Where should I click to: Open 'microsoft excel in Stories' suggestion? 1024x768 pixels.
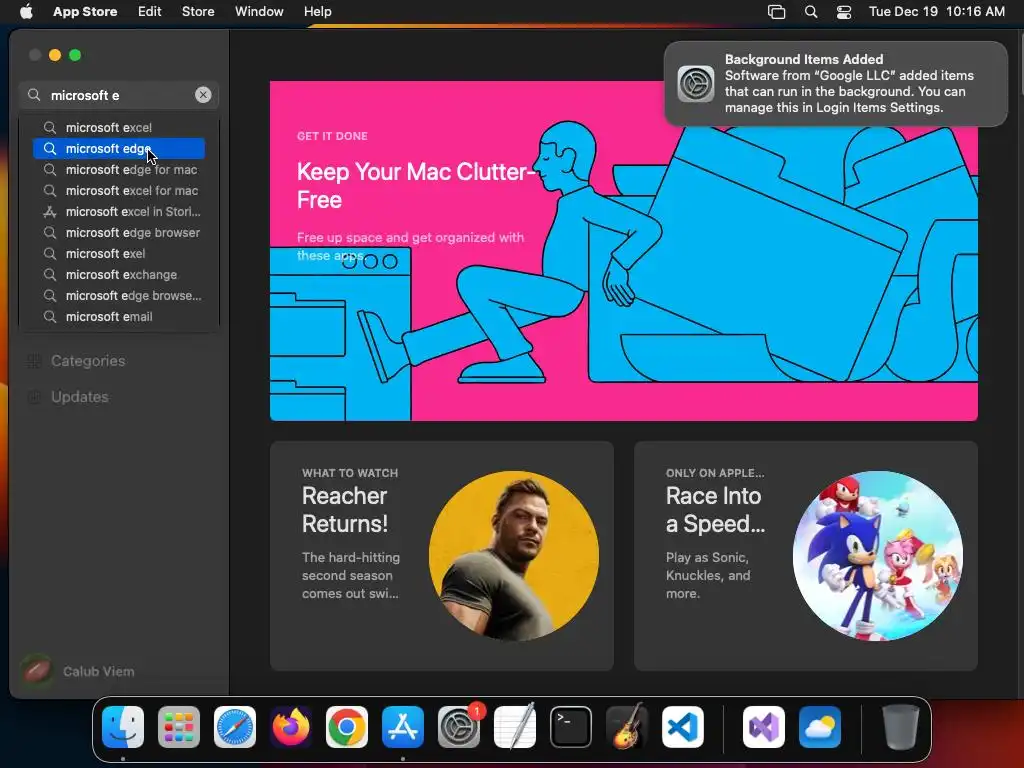[119, 212]
